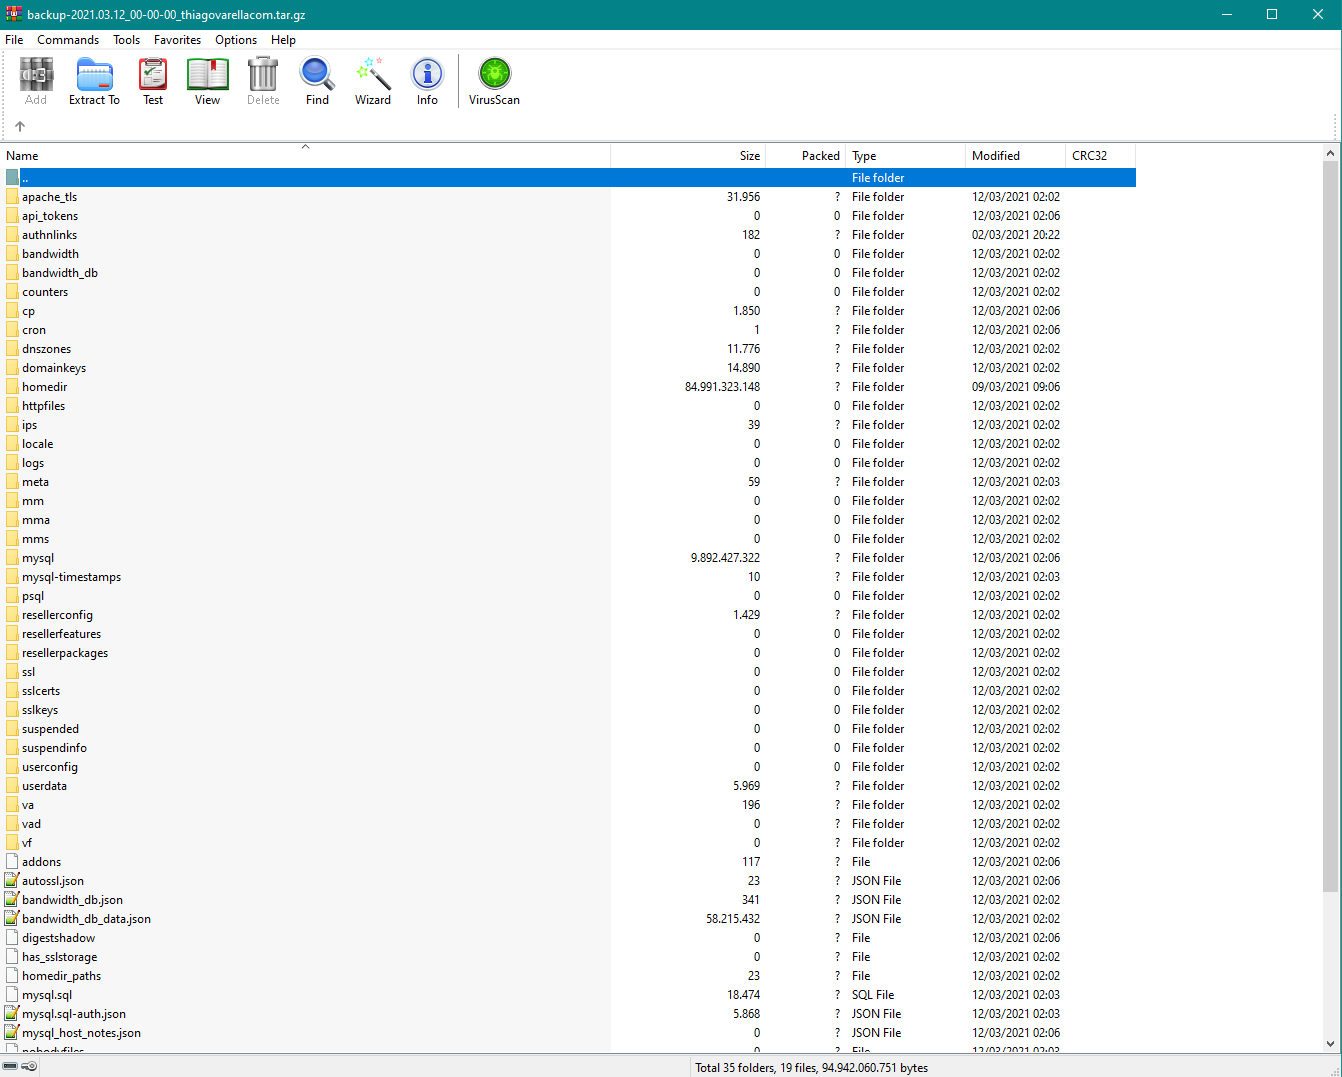
Task: Select the homedir folder icon
Action: pyautogui.click(x=12, y=387)
